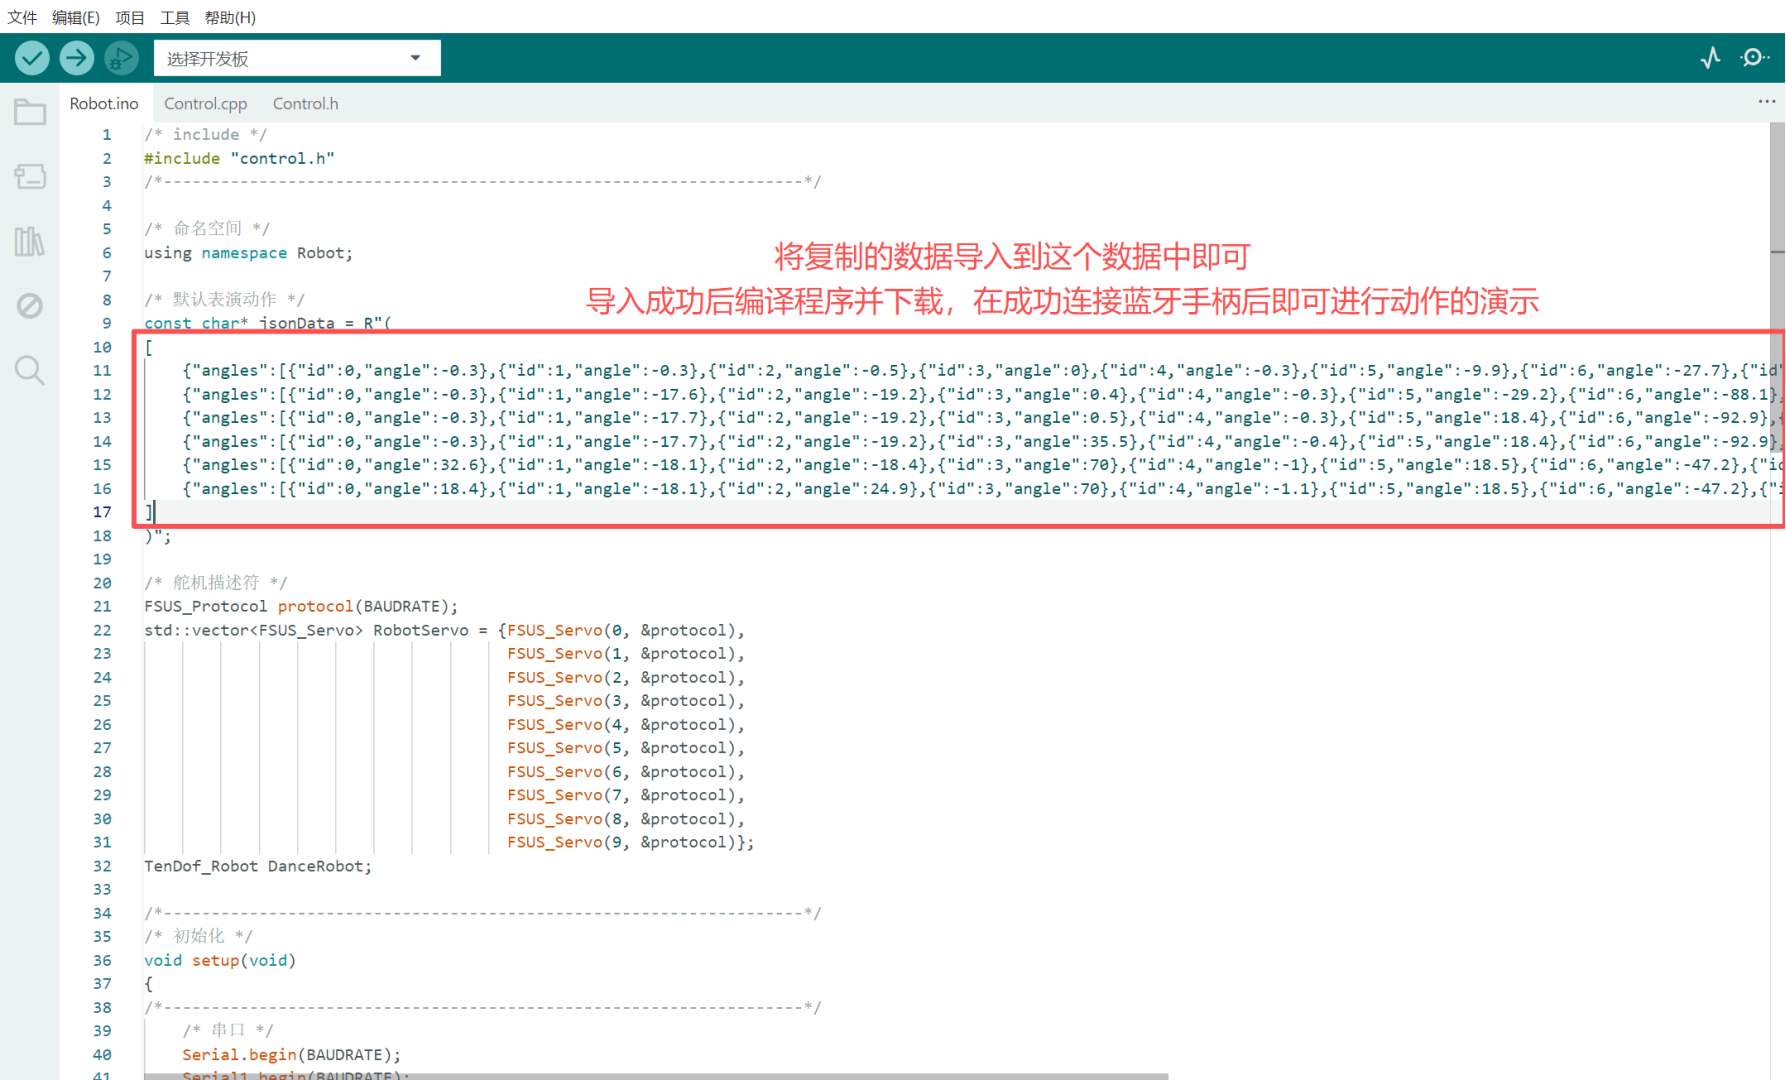Image resolution: width=1786 pixels, height=1080 pixels.
Task: Click the Upload arrow button
Action: 76,58
